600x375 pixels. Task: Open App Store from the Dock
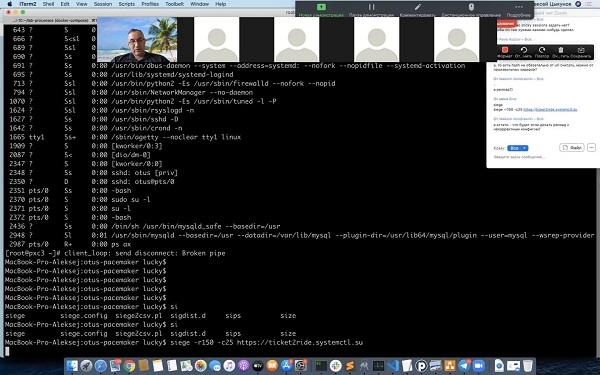pyautogui.click(x=286, y=365)
